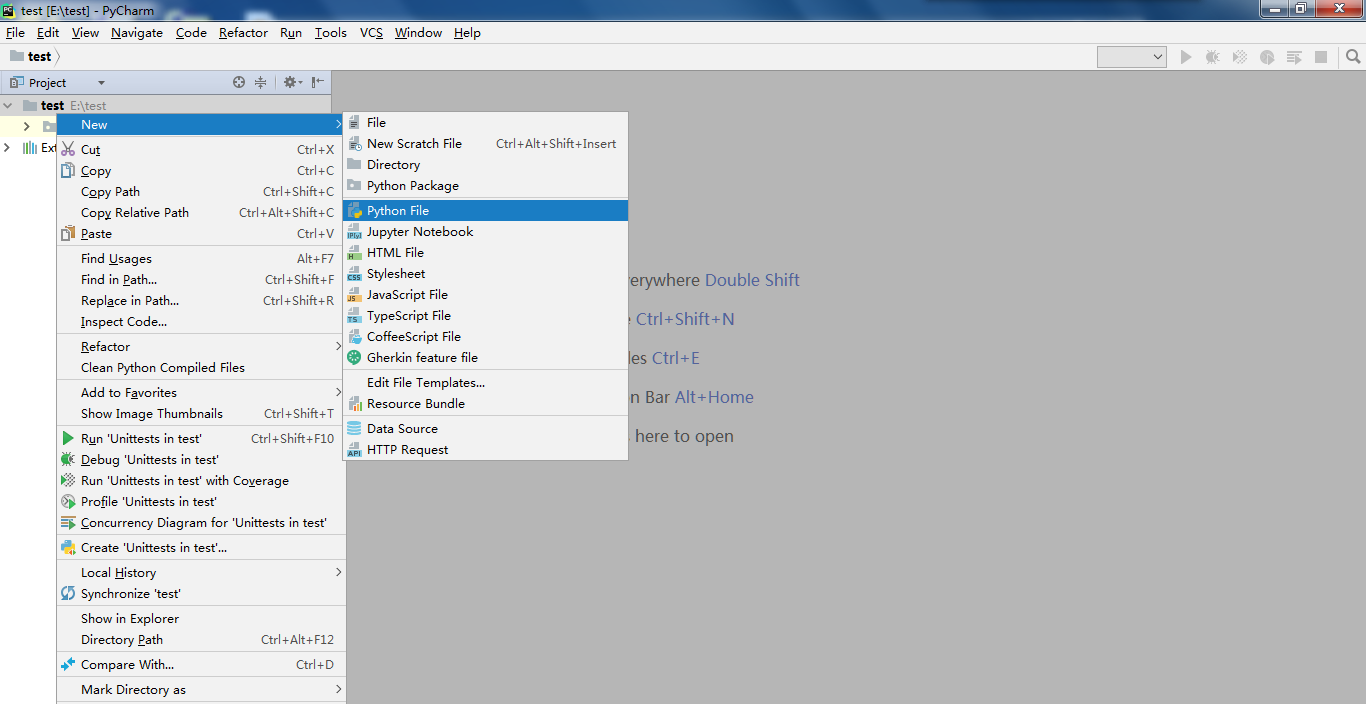
Task: Select Replace in Path
Action: coord(201,300)
